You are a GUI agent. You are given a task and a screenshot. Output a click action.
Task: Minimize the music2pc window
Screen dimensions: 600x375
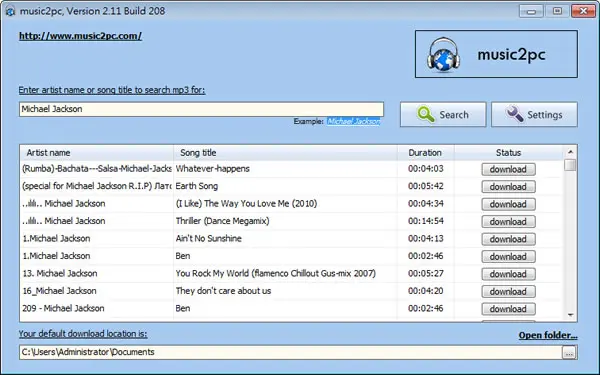[531, 11]
